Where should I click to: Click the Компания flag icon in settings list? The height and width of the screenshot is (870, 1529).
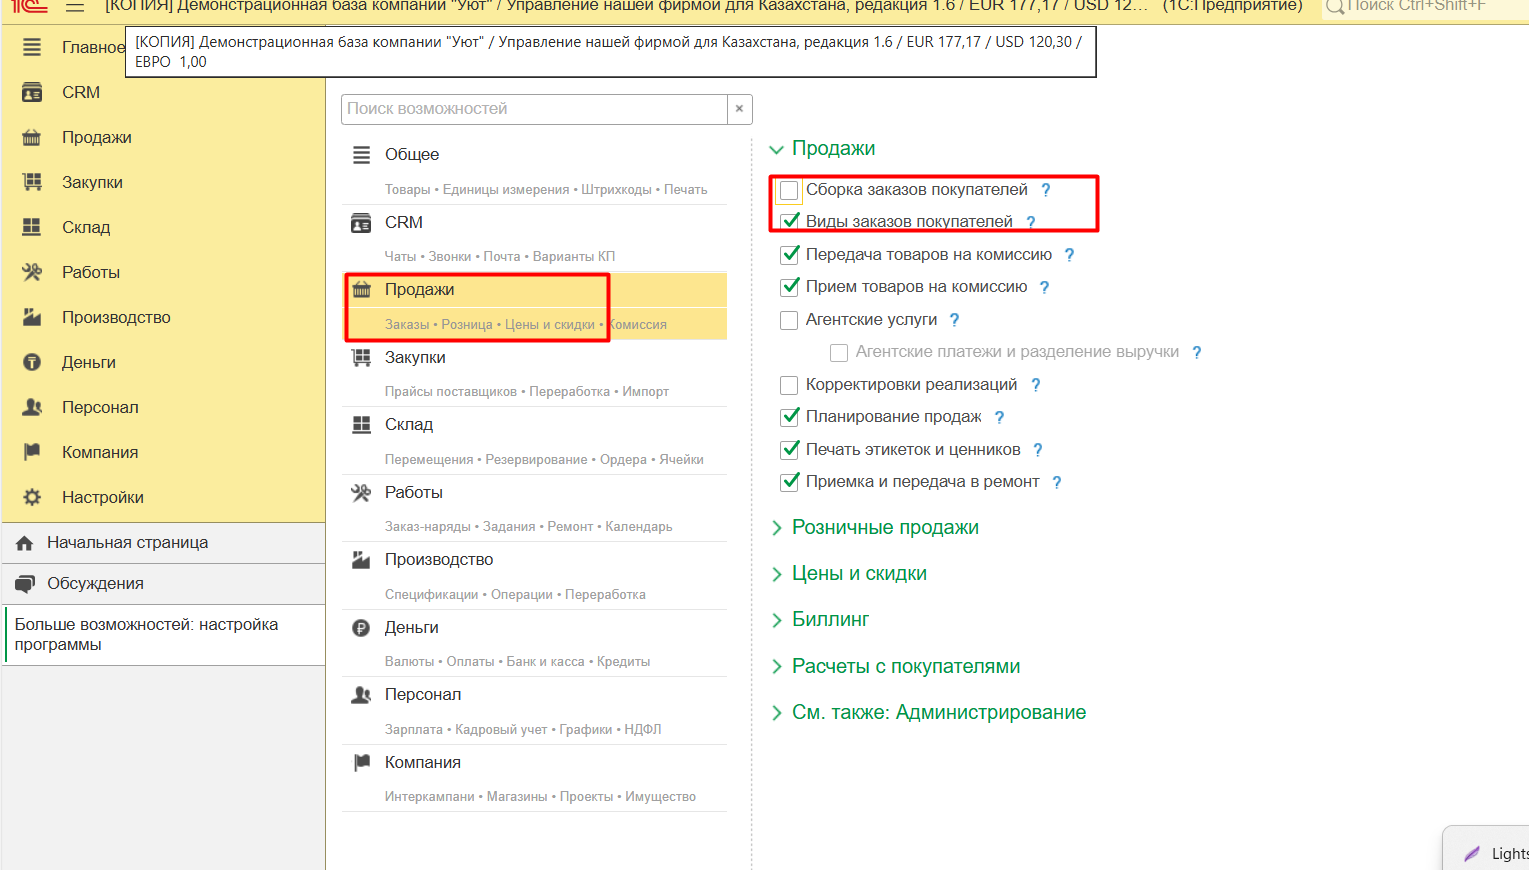[x=361, y=763]
